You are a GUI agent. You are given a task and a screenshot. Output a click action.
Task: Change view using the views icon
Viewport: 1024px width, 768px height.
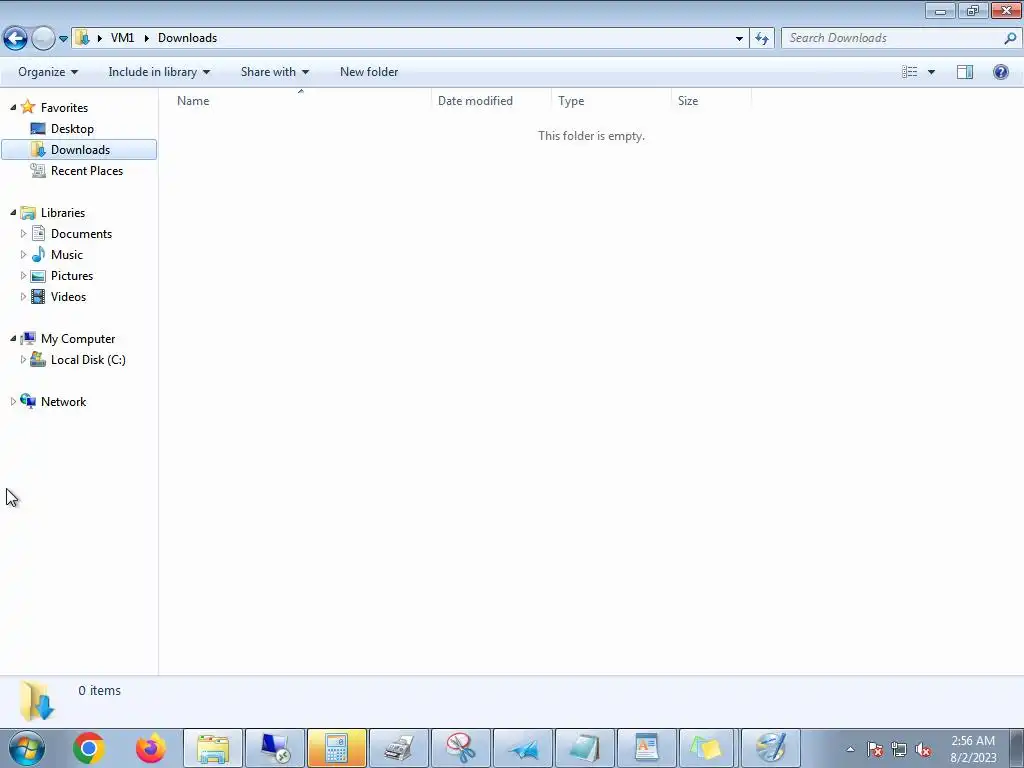(910, 72)
